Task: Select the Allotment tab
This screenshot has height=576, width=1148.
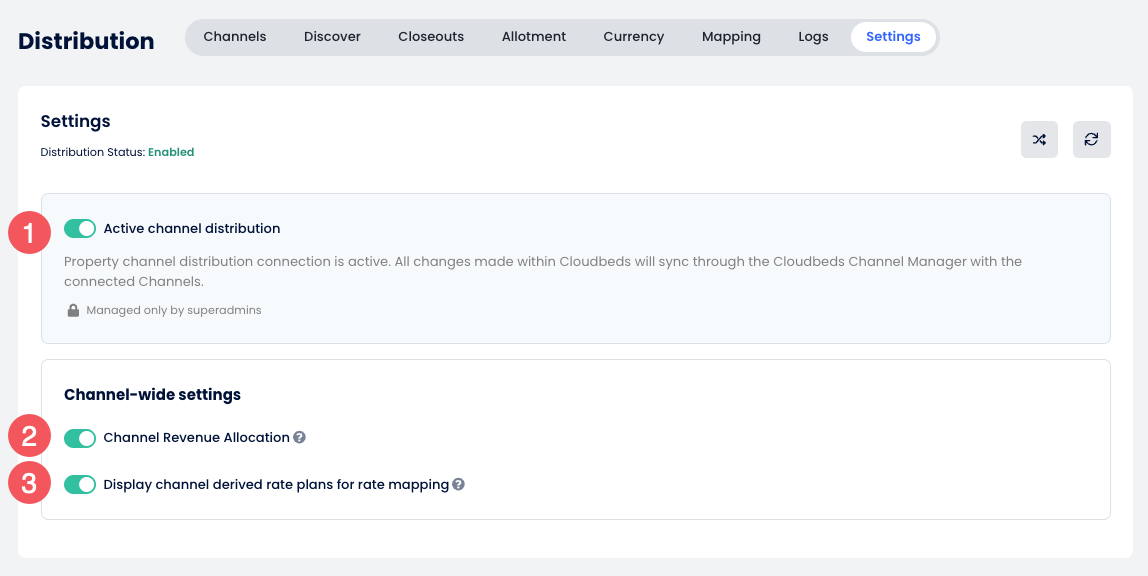Action: (534, 37)
